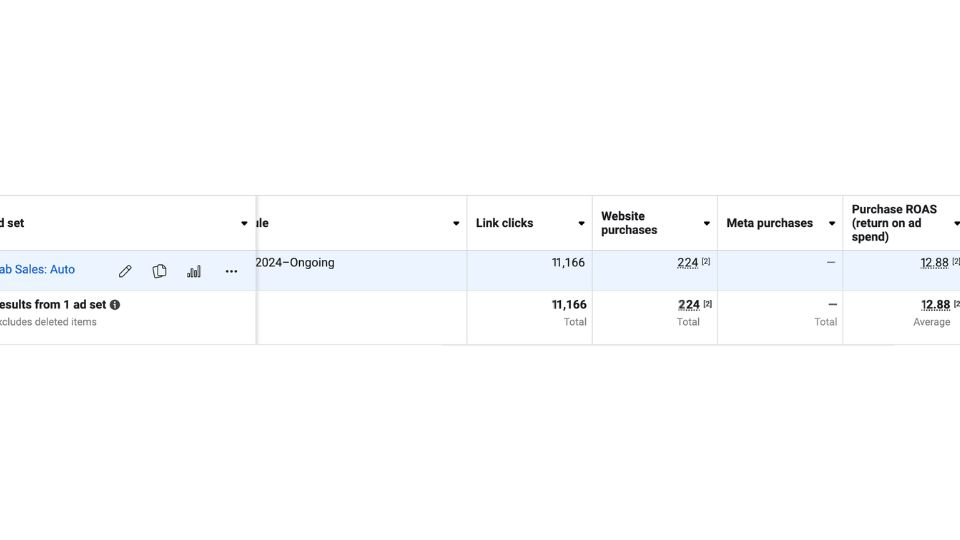This screenshot has width=960, height=540.
Task: Click the underlined 12.88 ROAS in ad set row
Action: click(934, 263)
